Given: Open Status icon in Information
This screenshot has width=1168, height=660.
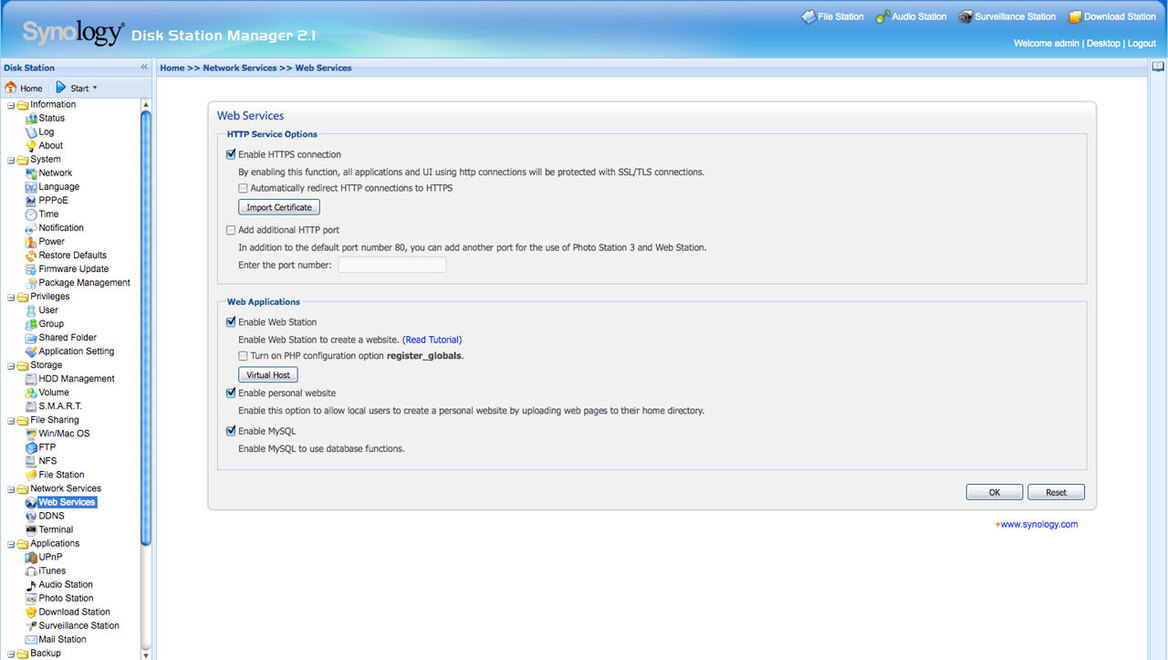Looking at the screenshot, I should (x=31, y=118).
